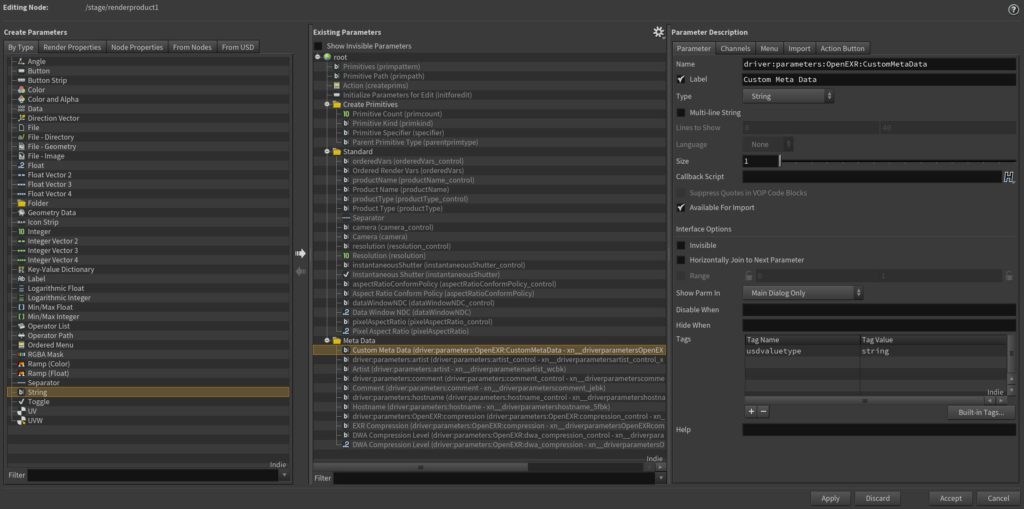This screenshot has width=1024, height=509.
Task: Select the Ramp (Color) parameter type
Action: tap(48, 363)
